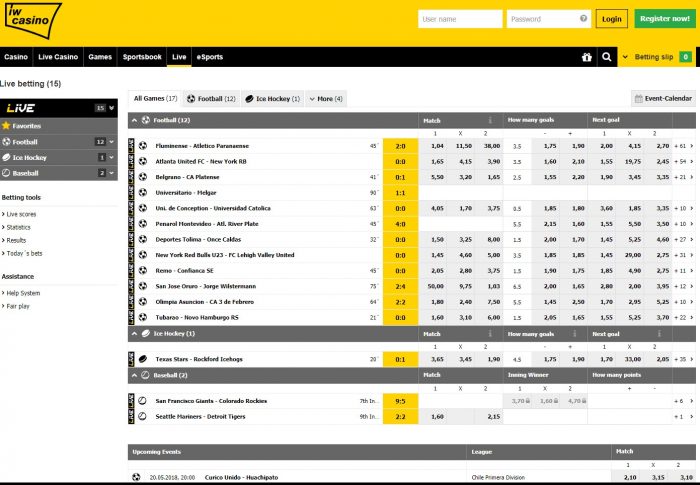This screenshot has height=485, width=700.
Task: Collapse the Baseball (2) section
Action: (134, 376)
